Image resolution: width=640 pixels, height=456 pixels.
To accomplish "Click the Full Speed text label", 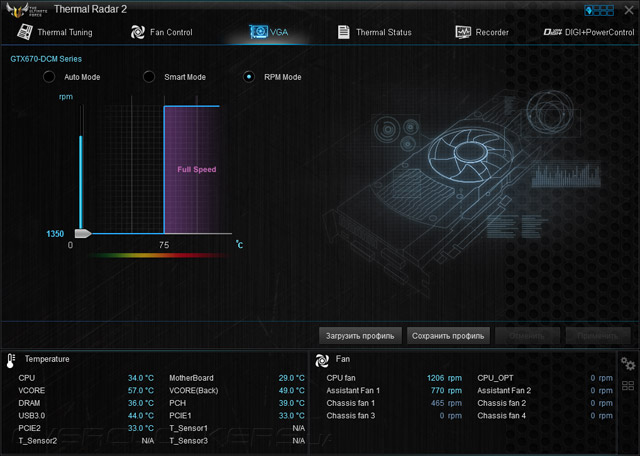I will pos(197,169).
